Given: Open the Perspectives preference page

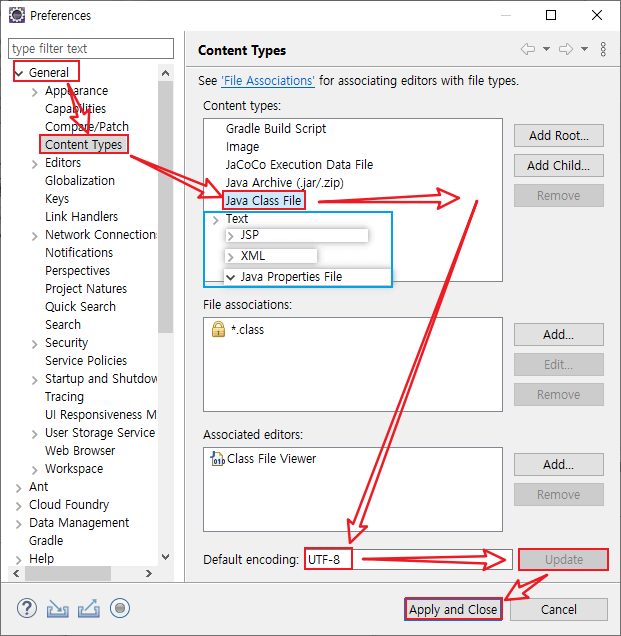Looking at the screenshot, I should coord(77,271).
